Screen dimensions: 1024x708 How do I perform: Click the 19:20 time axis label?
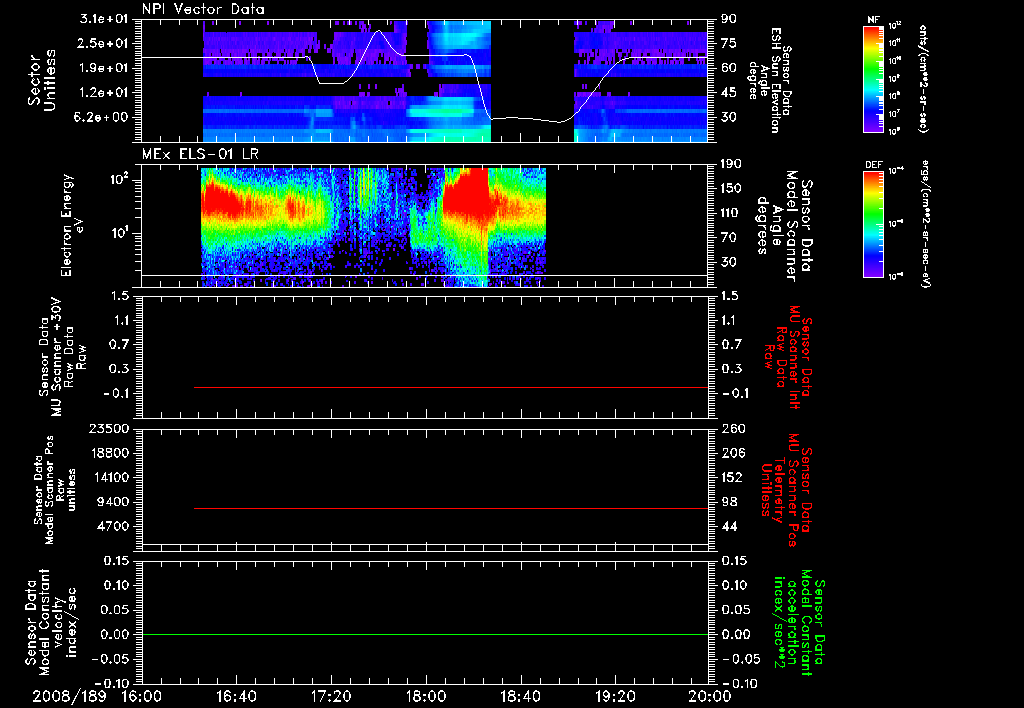click(x=615, y=696)
